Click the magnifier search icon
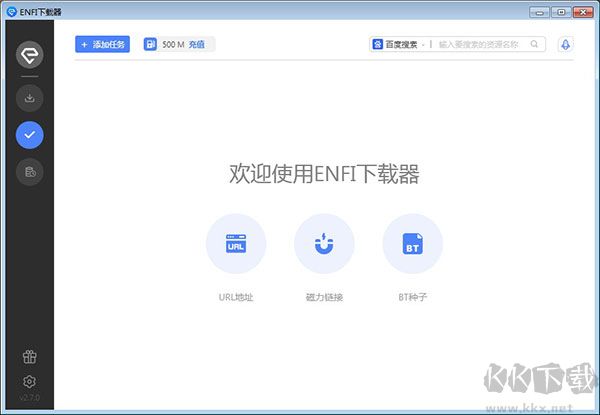The height and width of the screenshot is (415, 600). tap(534, 44)
